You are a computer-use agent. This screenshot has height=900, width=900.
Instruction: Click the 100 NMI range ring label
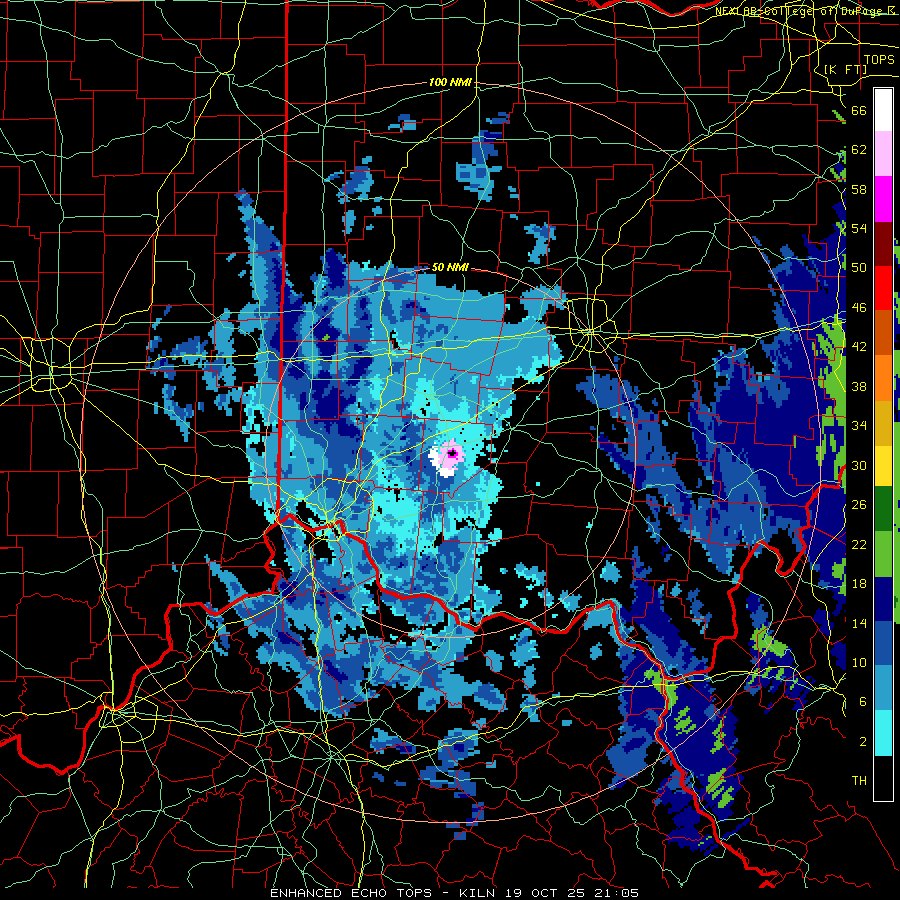(x=450, y=82)
